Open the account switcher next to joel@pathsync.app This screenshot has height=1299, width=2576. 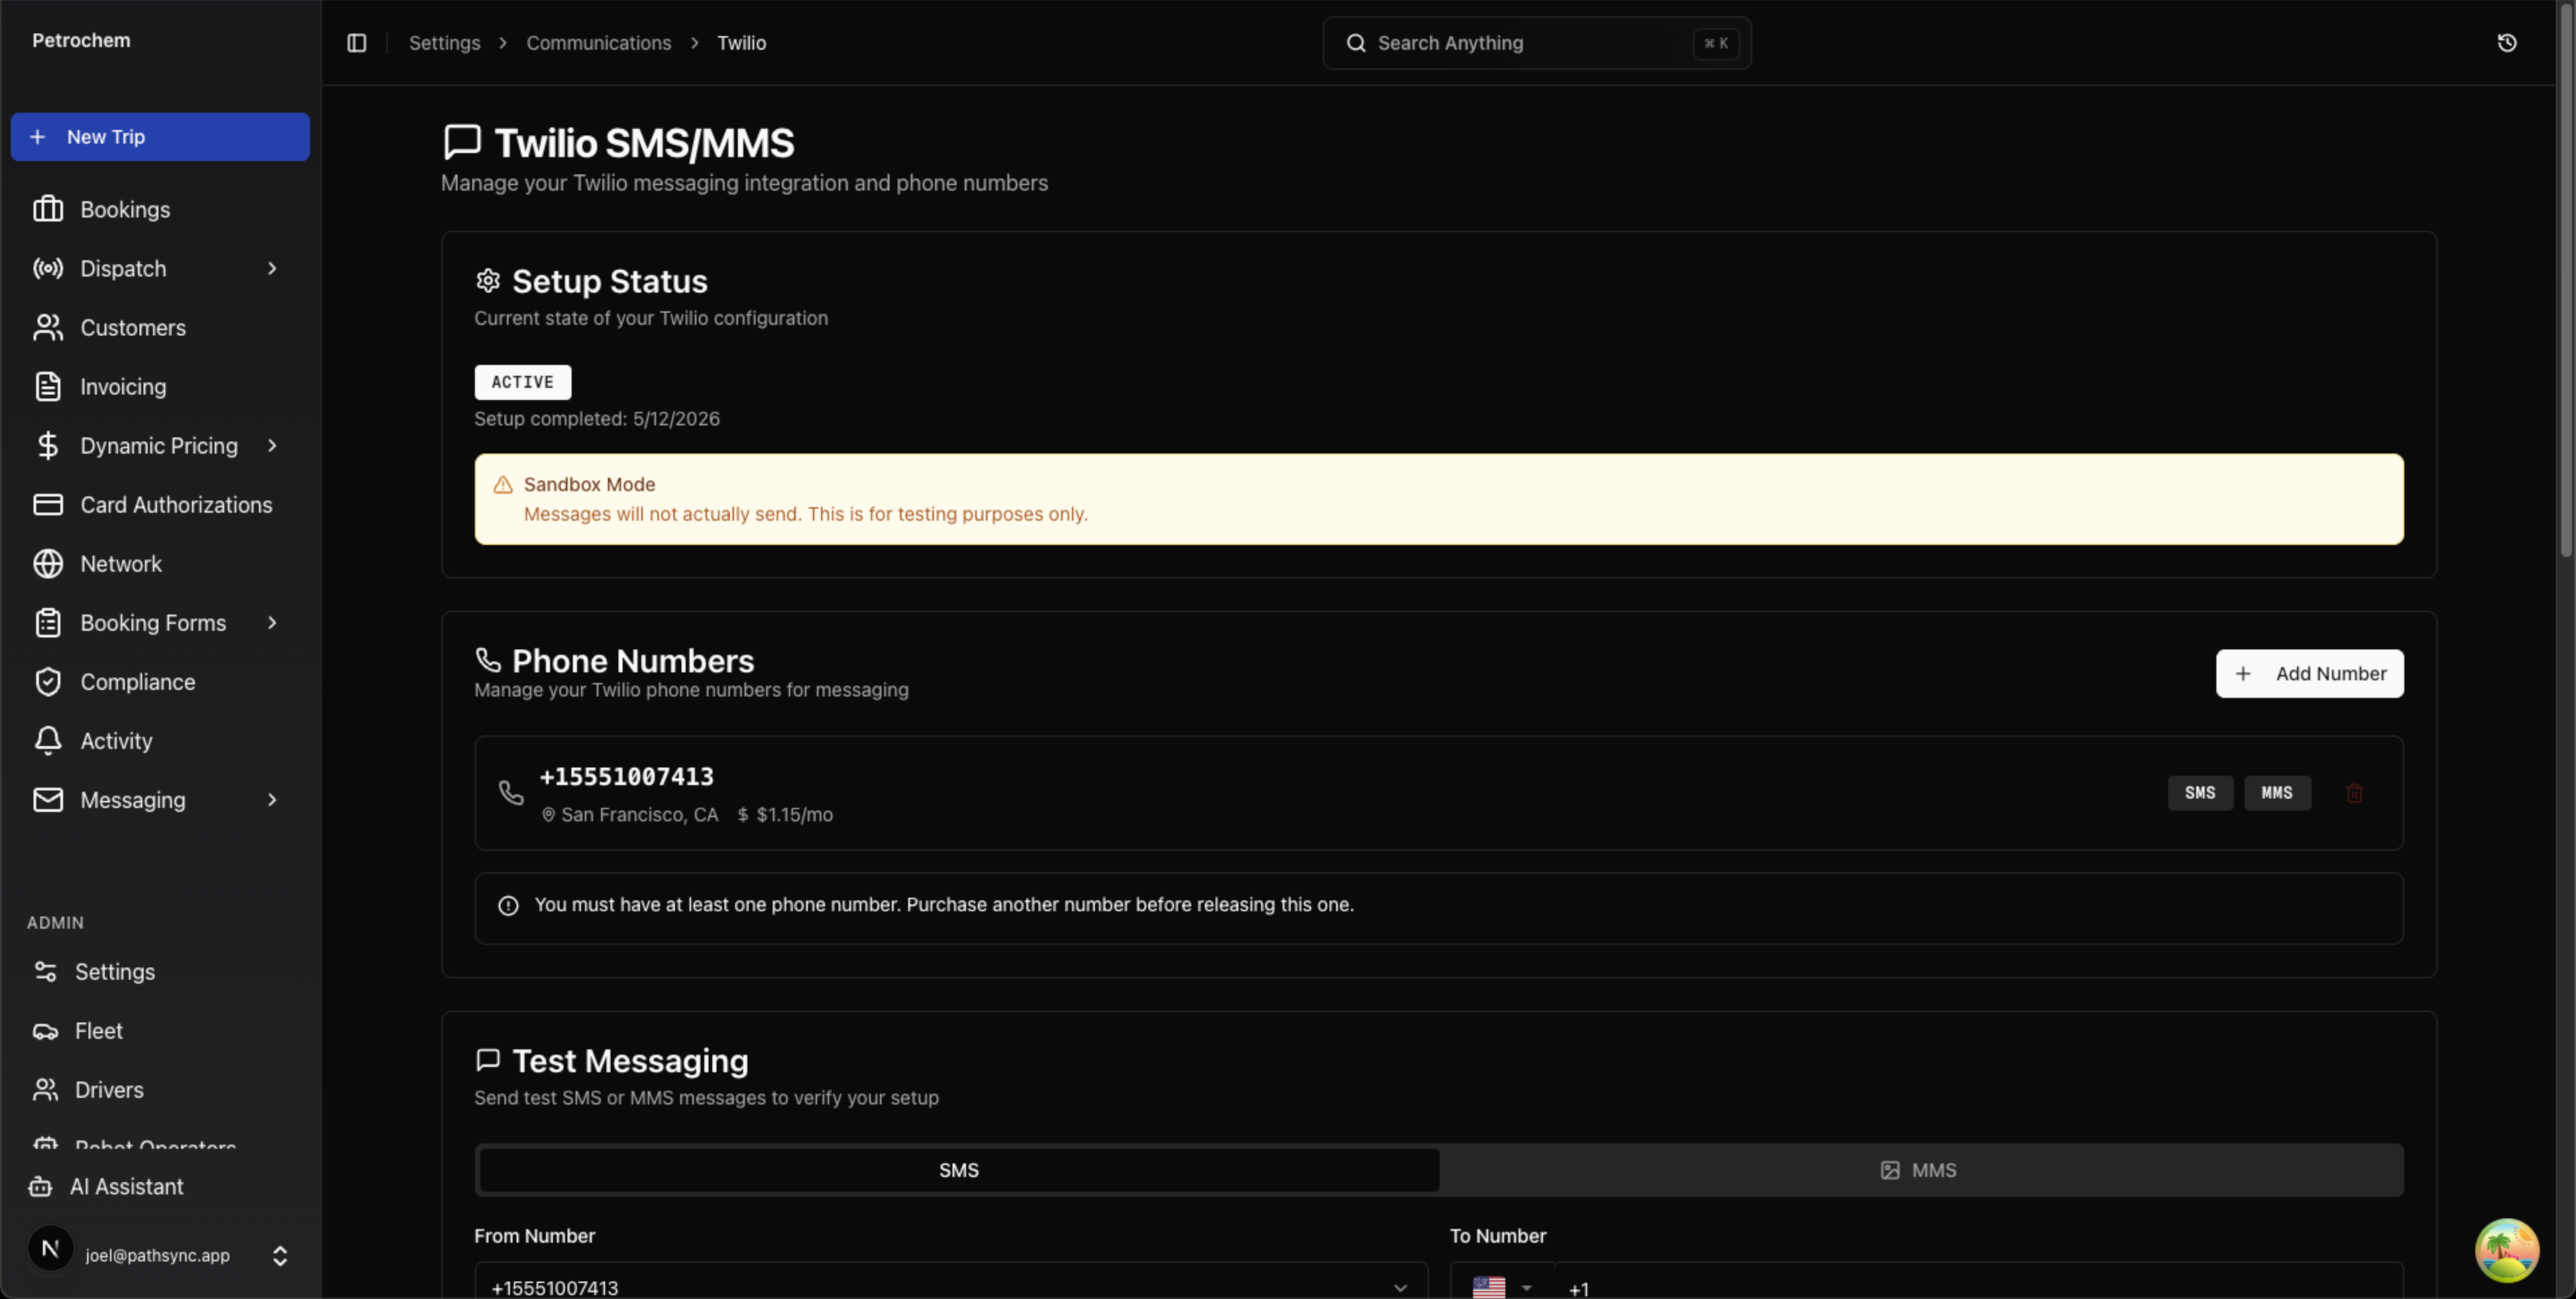[x=280, y=1255]
